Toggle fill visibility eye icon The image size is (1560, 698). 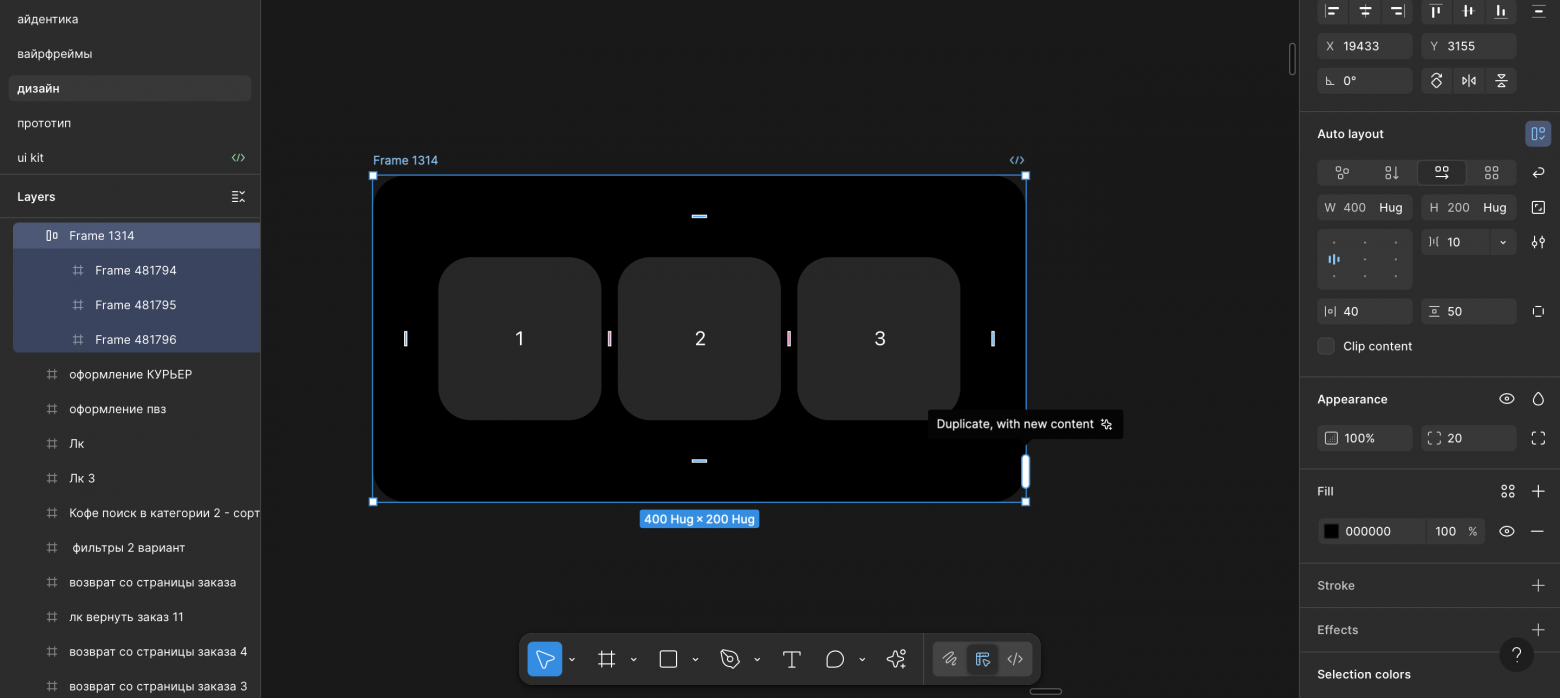coord(1506,531)
